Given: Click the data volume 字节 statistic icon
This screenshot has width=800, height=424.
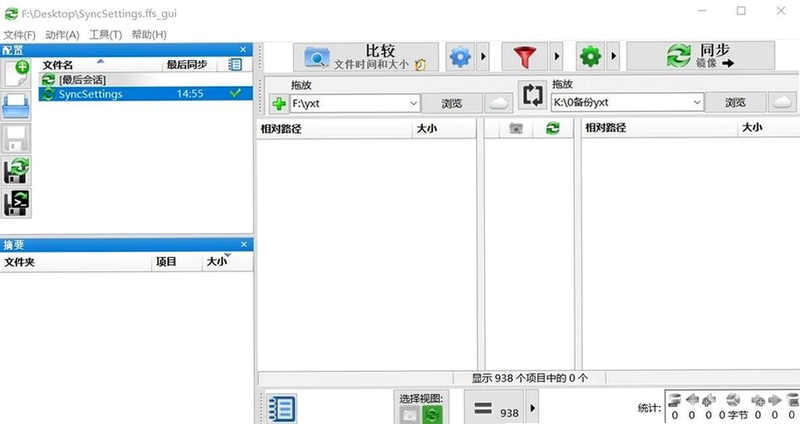Looking at the screenshot, I should coord(733,400).
